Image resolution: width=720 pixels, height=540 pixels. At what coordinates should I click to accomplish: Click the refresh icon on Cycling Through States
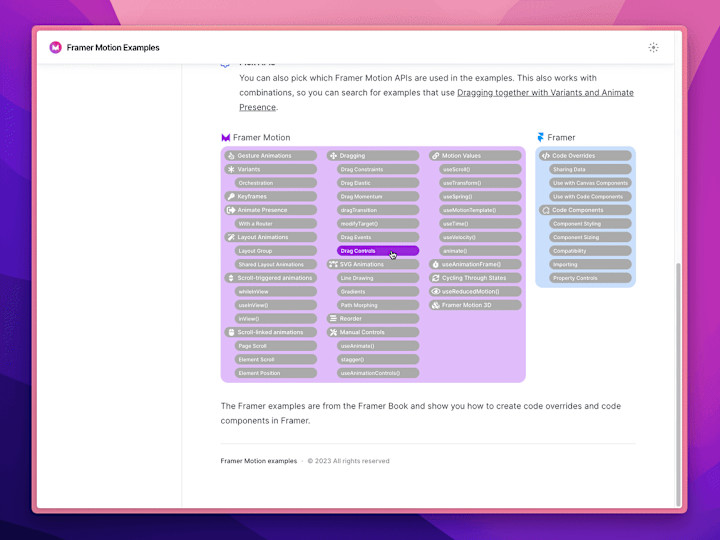(x=435, y=278)
